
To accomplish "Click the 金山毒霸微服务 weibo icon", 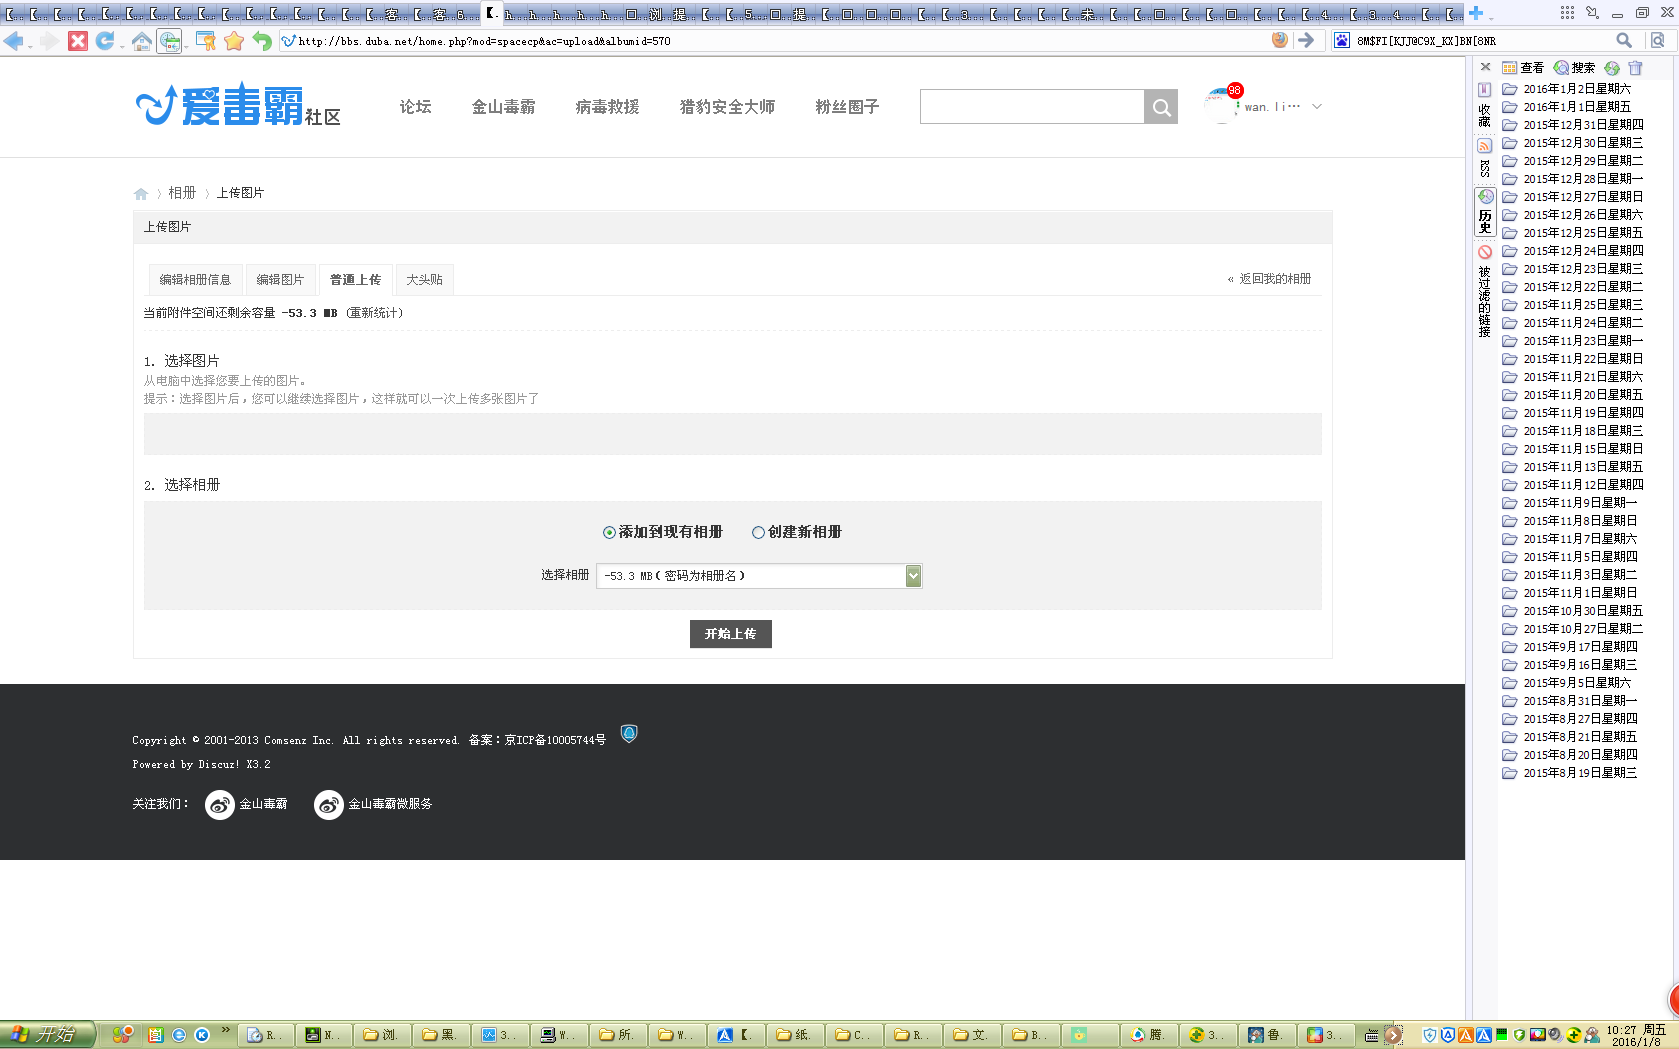I will [329, 805].
